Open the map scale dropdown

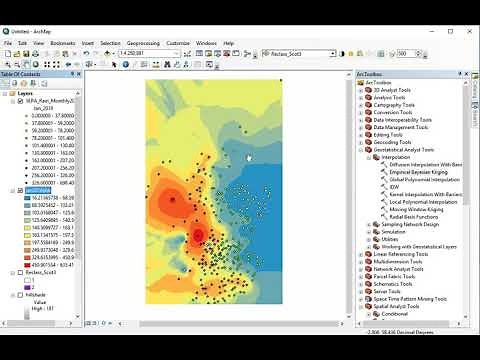coord(176,53)
